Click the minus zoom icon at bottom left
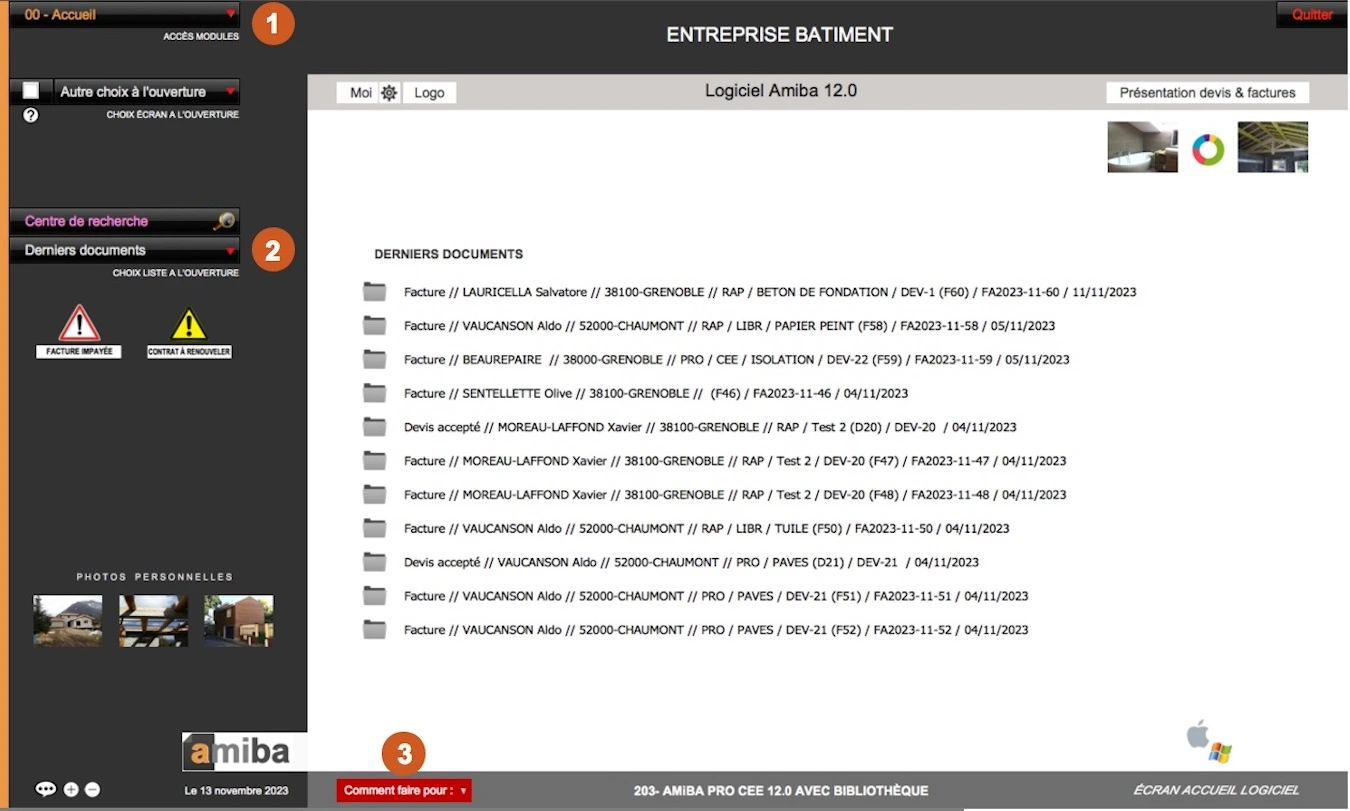The height and width of the screenshot is (811, 1350). [x=92, y=789]
